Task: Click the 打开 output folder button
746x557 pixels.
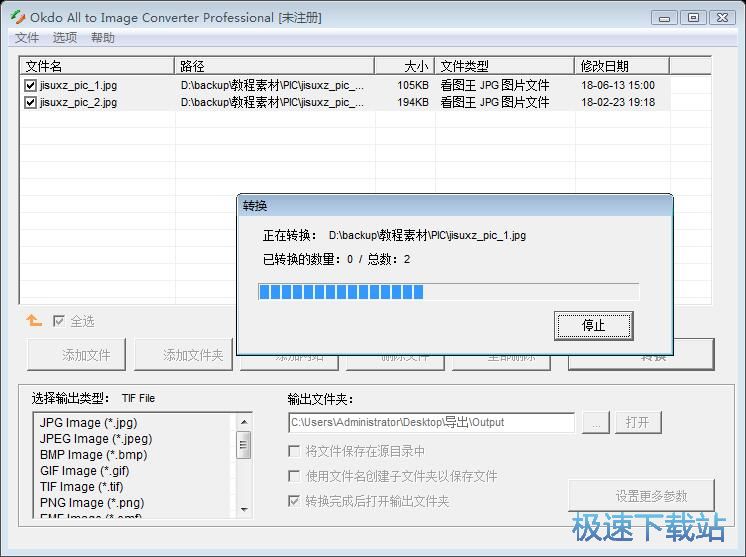Action: 638,422
